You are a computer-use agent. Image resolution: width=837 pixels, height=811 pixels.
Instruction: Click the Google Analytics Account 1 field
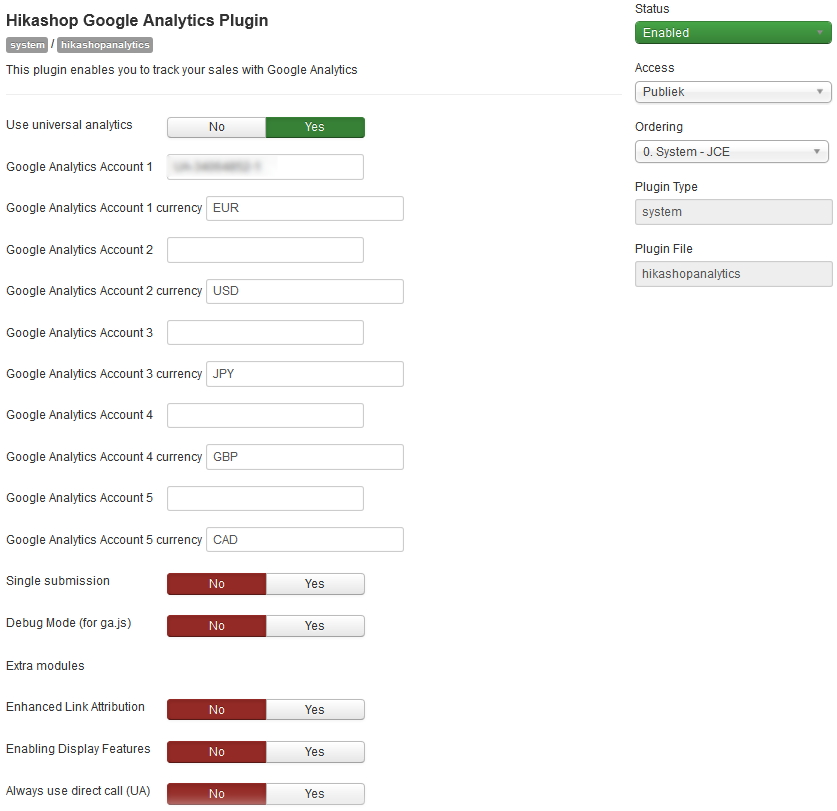tap(265, 167)
